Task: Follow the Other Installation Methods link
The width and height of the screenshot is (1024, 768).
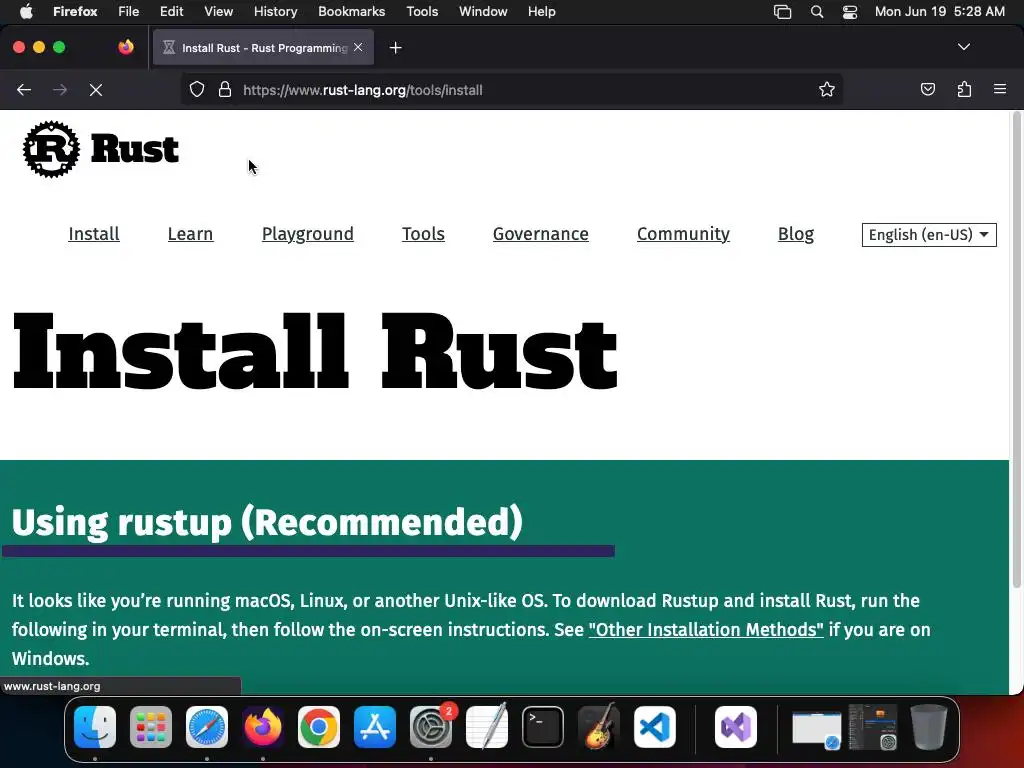Action: point(706,630)
